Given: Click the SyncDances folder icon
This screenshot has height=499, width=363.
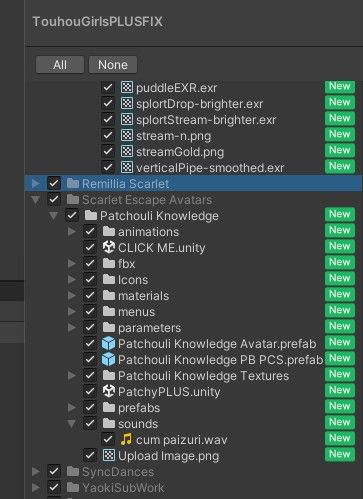Looking at the screenshot, I should pos(73,471).
